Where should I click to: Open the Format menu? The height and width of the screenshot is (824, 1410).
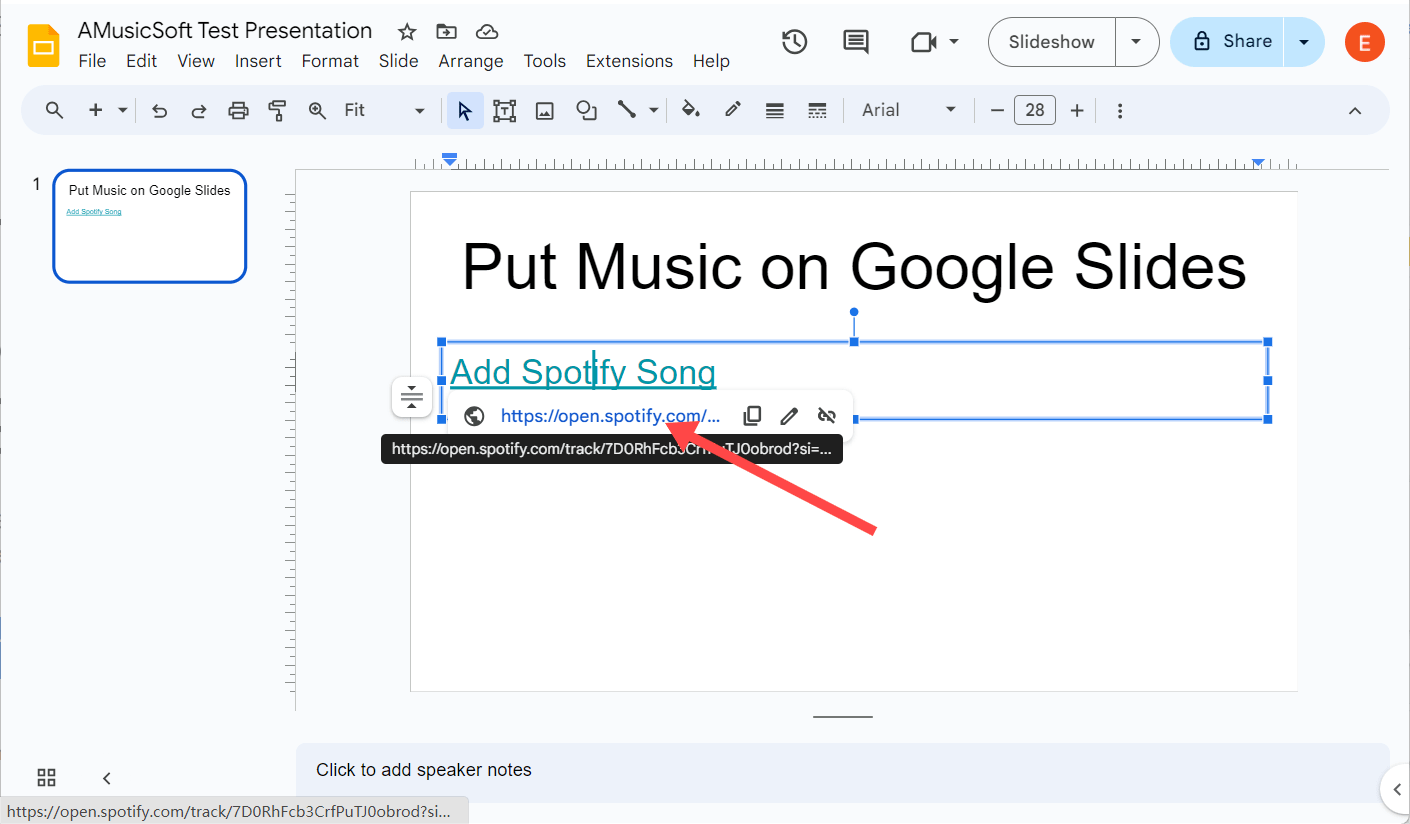click(330, 61)
